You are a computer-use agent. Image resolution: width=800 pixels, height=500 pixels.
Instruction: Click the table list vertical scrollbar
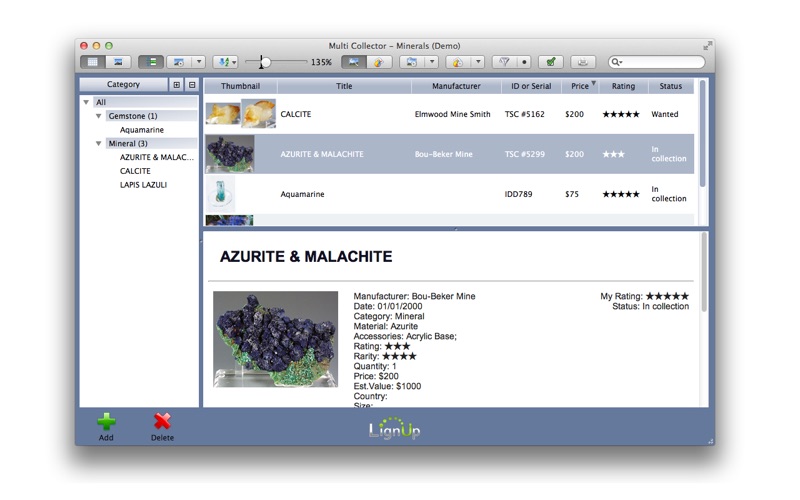703,134
